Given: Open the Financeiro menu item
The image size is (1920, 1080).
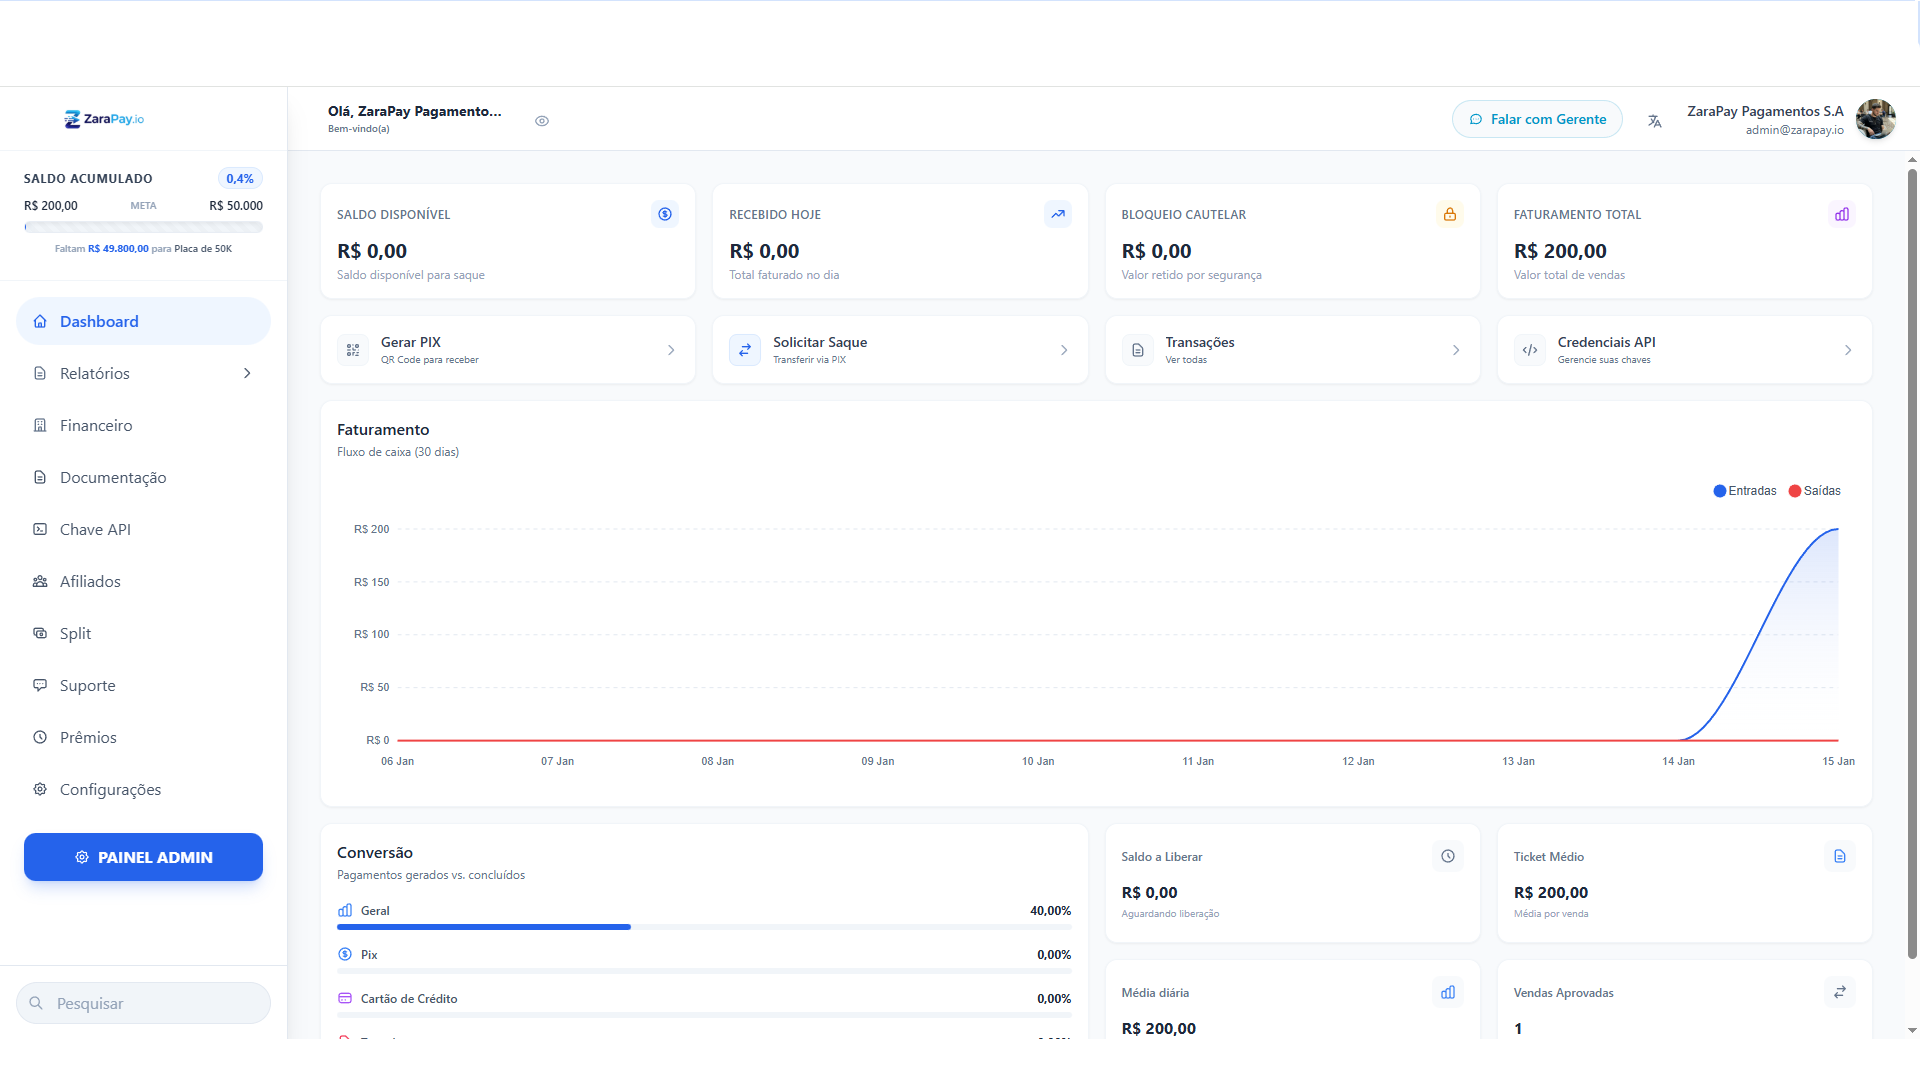Looking at the screenshot, I should 96,425.
